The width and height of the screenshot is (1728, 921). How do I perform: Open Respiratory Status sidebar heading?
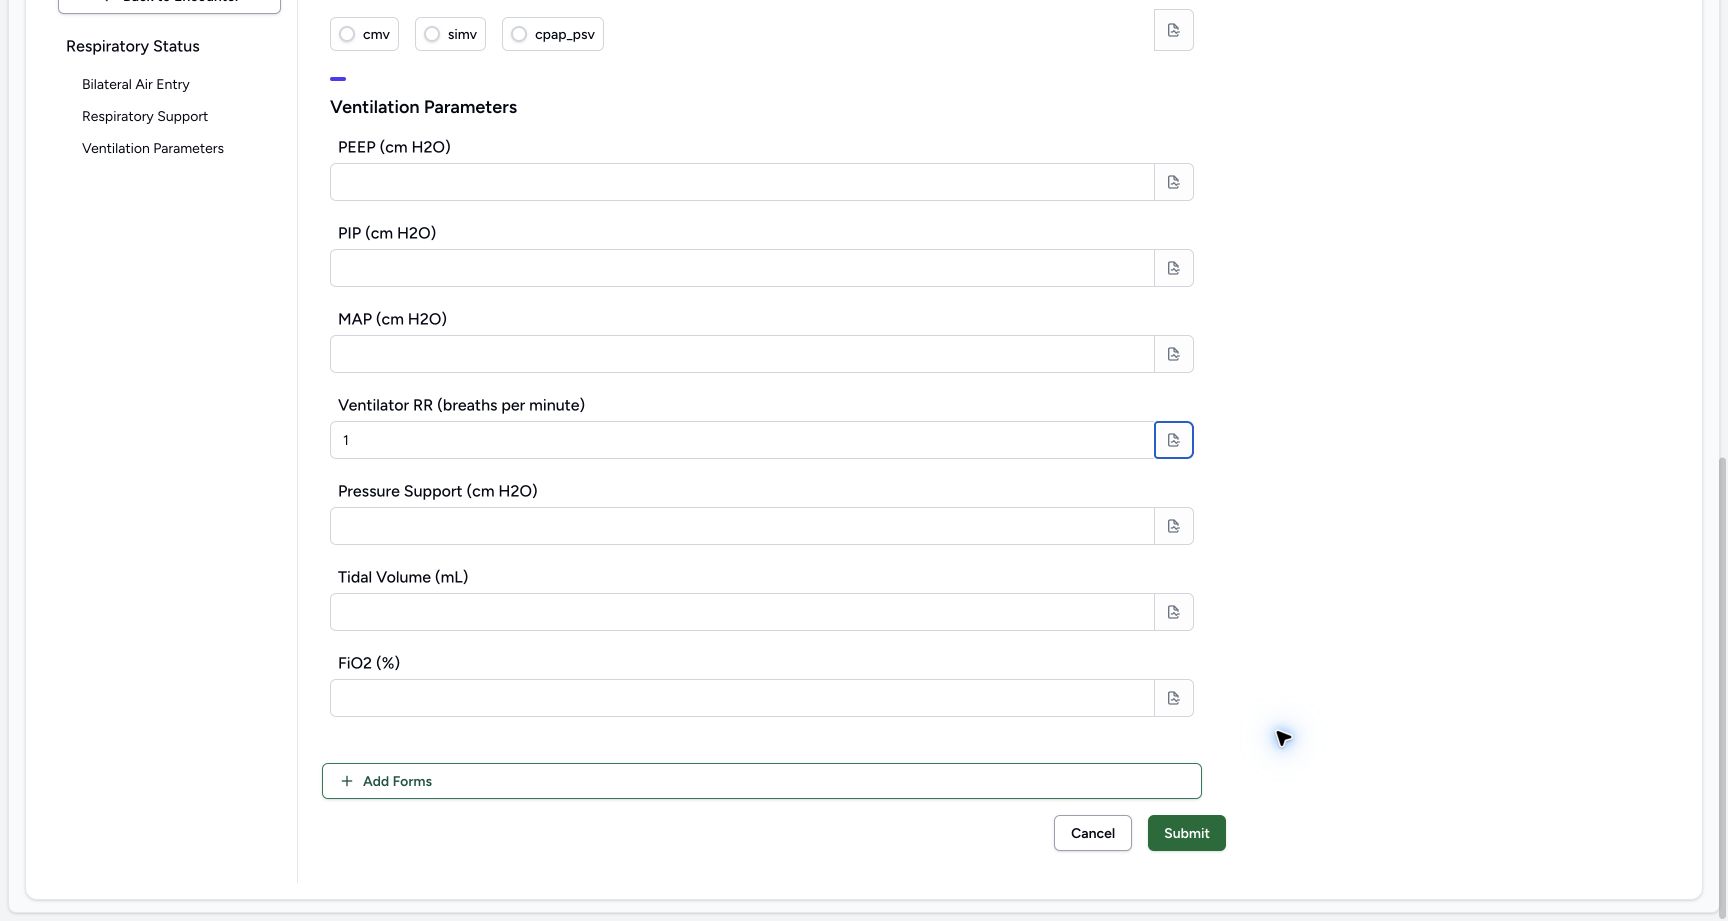[x=133, y=46]
